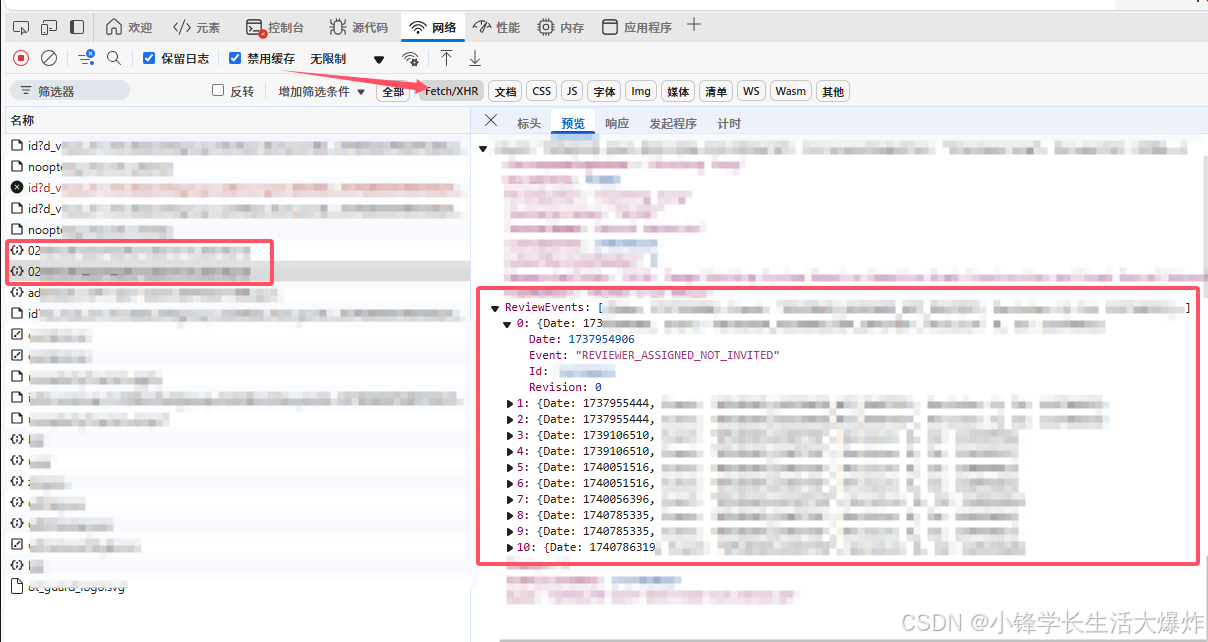The height and width of the screenshot is (642, 1208).
Task: Toggle the 禁用缓存 checkbox
Action: 235,58
